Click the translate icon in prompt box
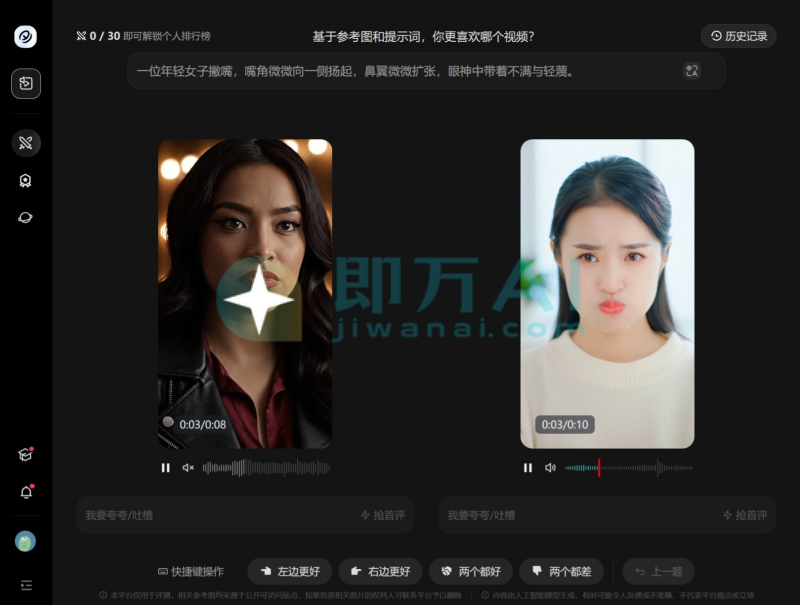Screen dimensions: 800x605 (x=691, y=71)
